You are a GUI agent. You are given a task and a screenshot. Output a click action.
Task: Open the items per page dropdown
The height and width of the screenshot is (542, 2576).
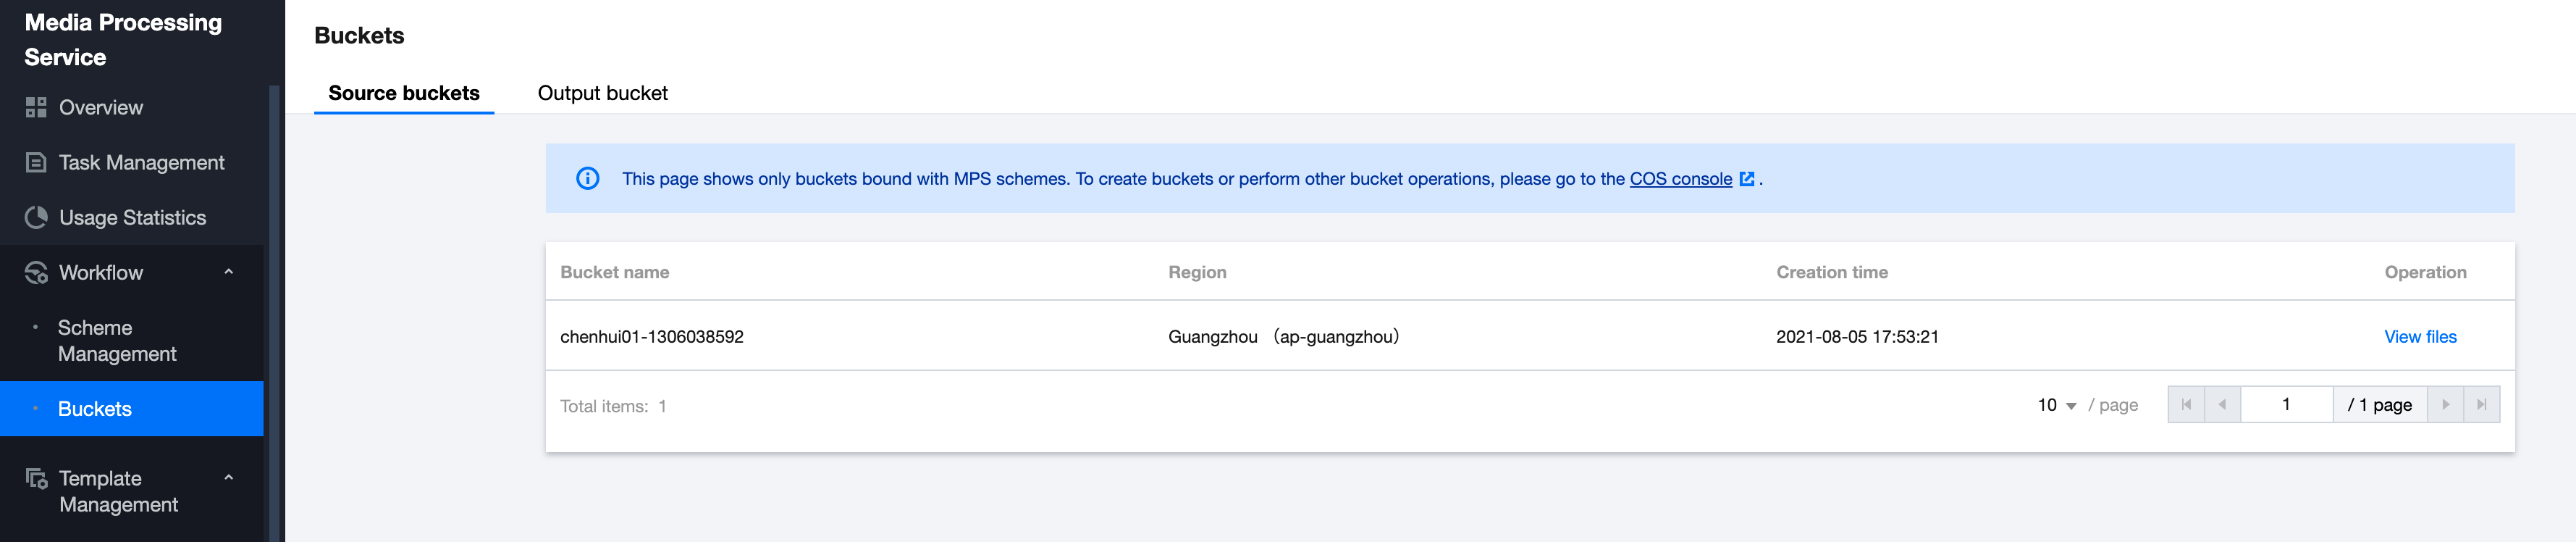click(2057, 405)
